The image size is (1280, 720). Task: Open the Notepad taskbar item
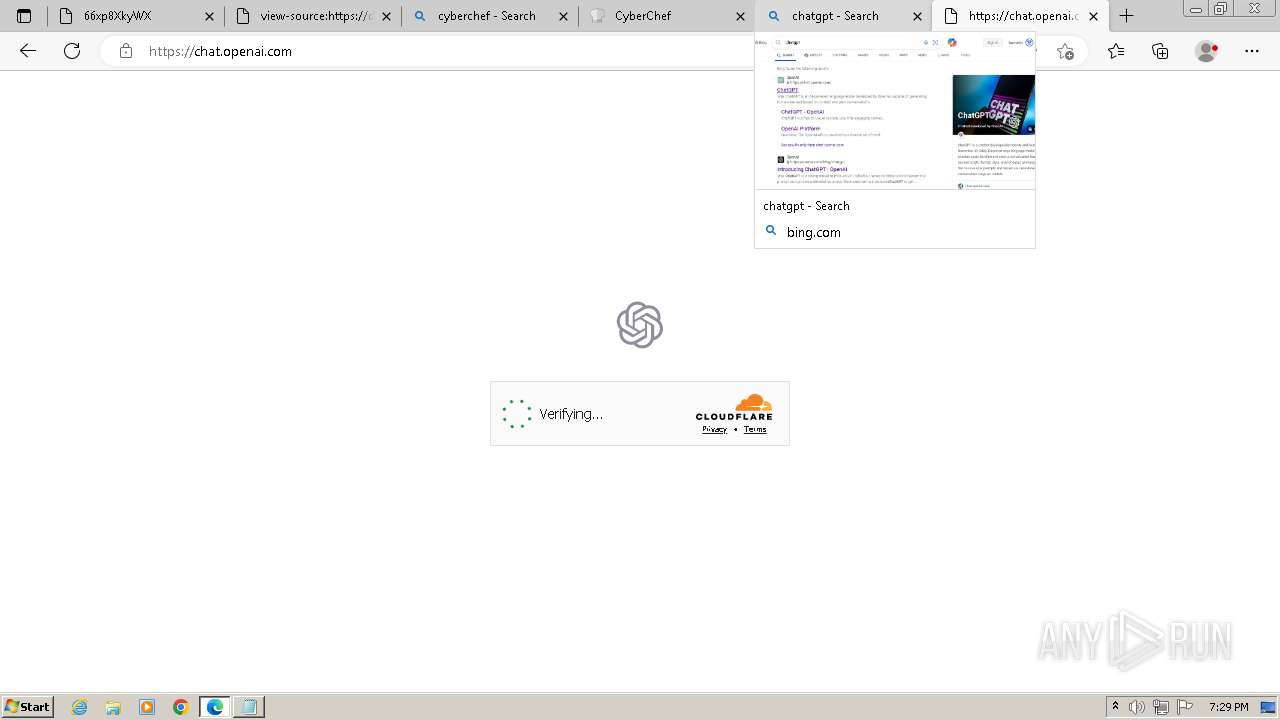pyautogui.click(x=249, y=707)
